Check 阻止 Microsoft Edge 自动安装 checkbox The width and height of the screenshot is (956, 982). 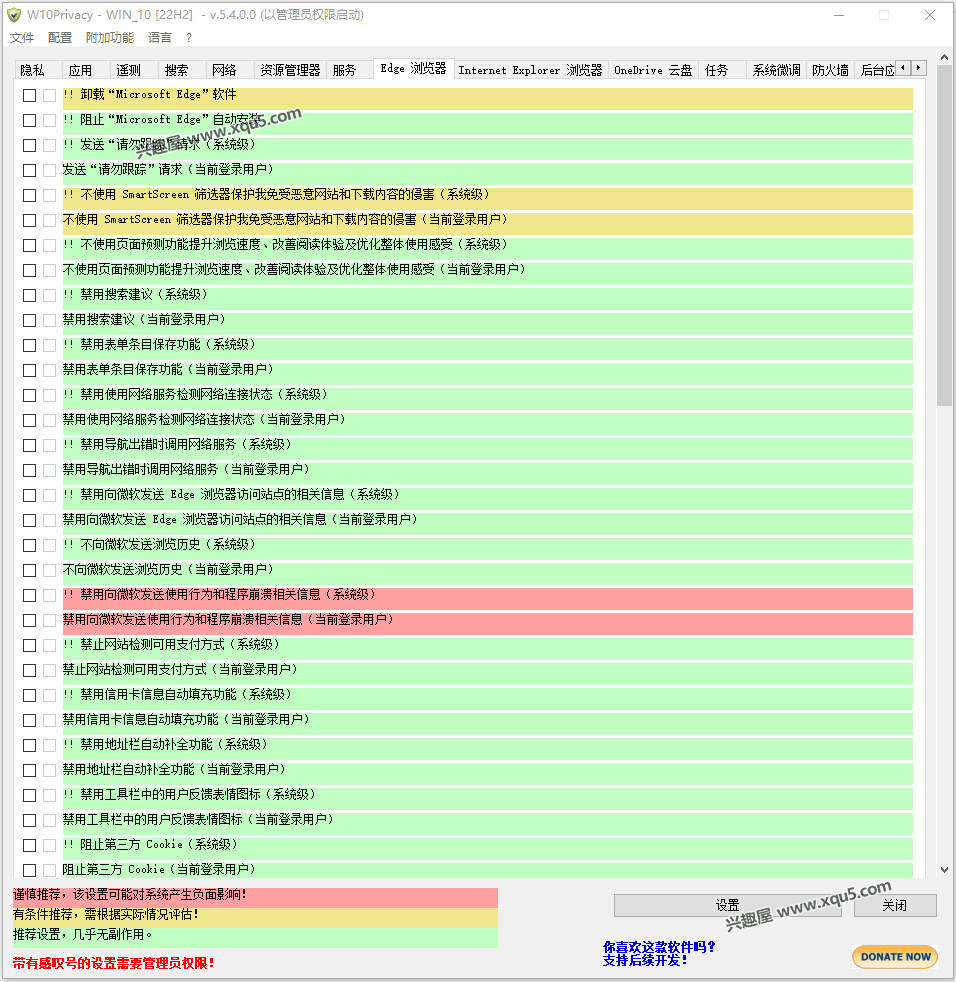pyautogui.click(x=29, y=120)
